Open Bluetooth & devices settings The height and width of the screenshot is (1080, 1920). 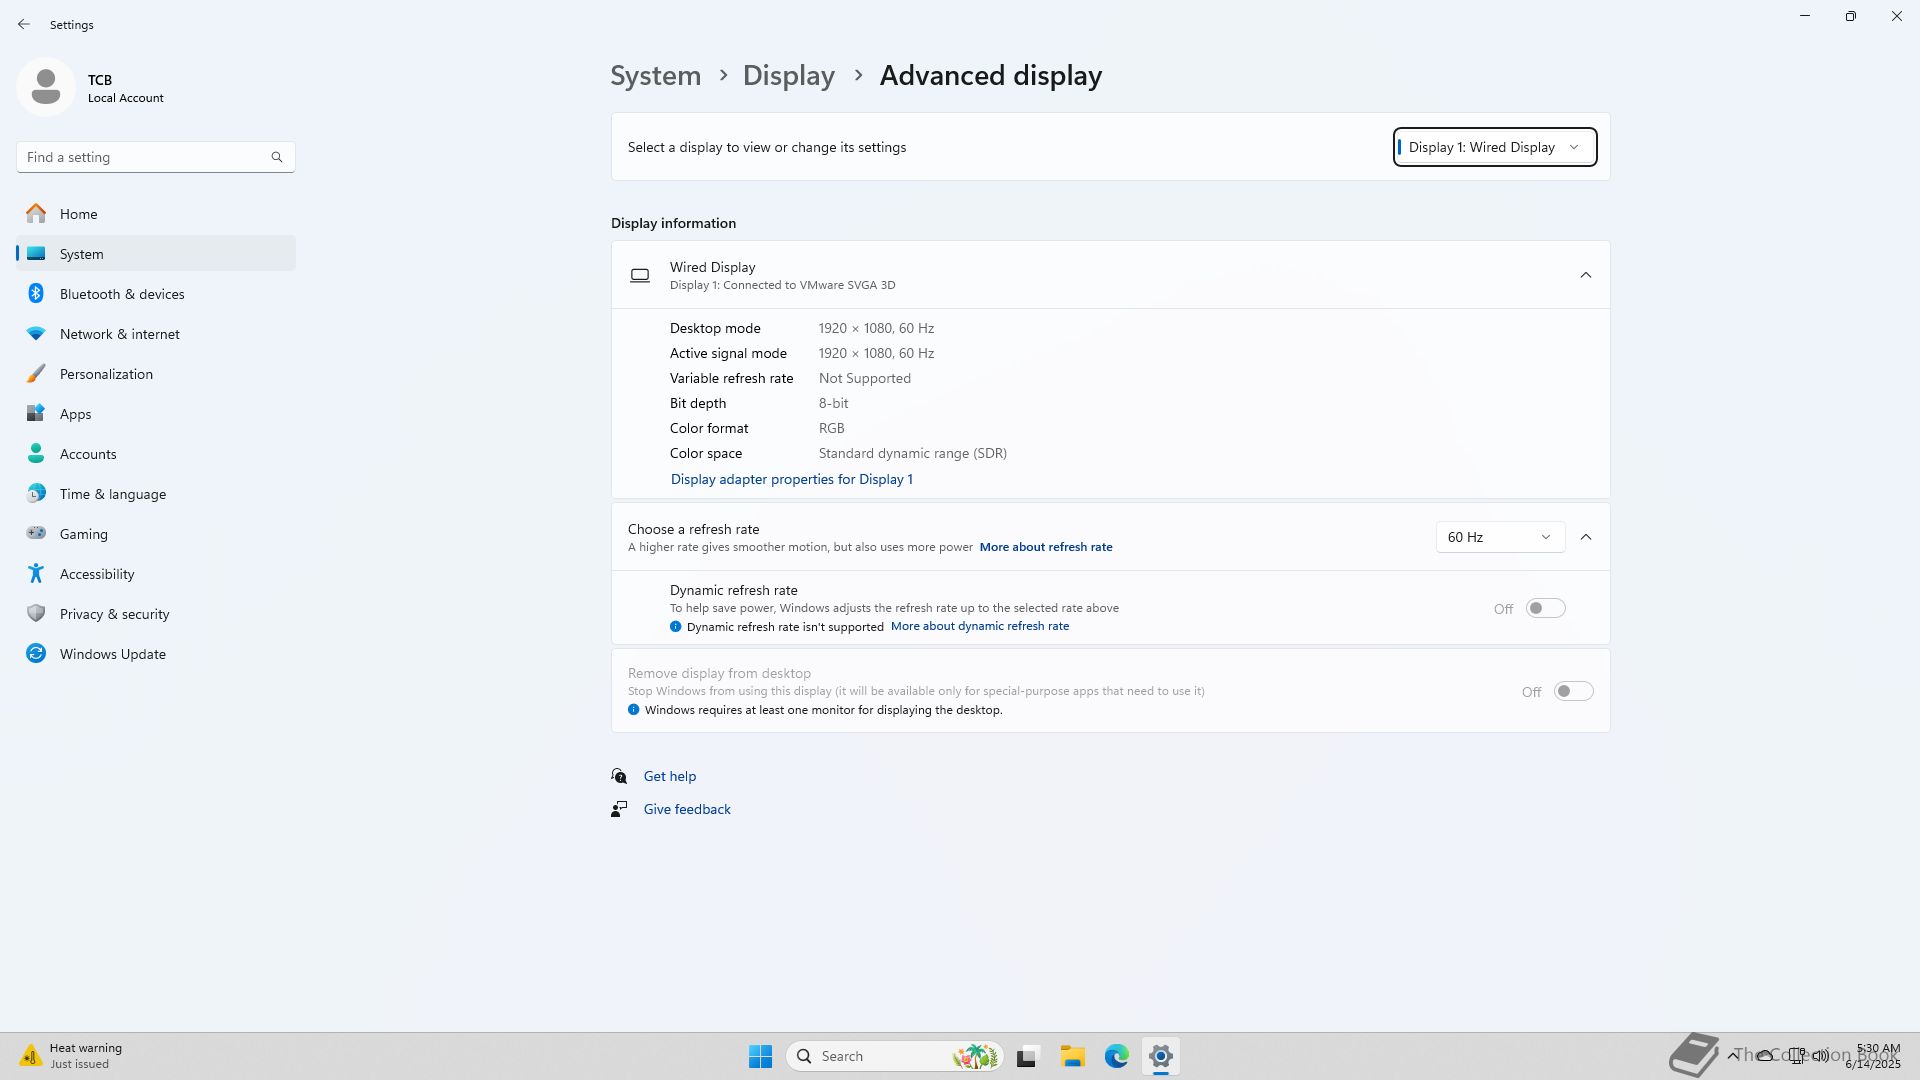coord(122,294)
